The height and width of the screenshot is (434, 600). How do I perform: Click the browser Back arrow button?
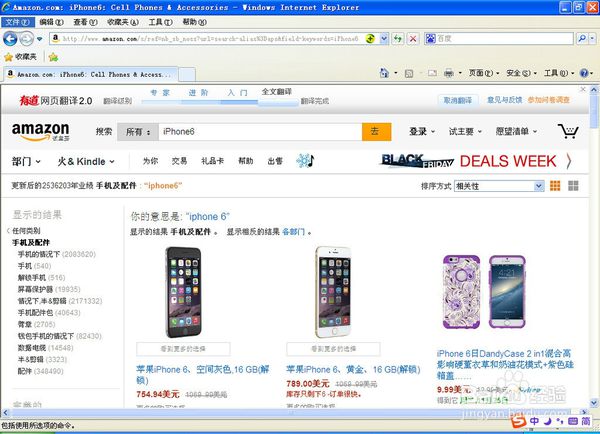coord(10,39)
